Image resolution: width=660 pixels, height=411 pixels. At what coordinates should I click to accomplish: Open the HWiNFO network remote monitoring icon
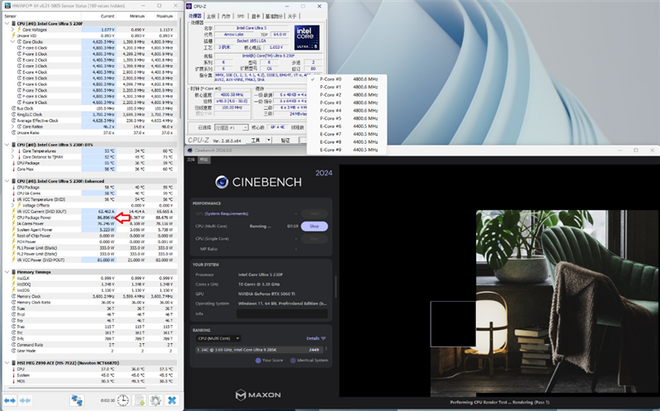(x=78, y=400)
